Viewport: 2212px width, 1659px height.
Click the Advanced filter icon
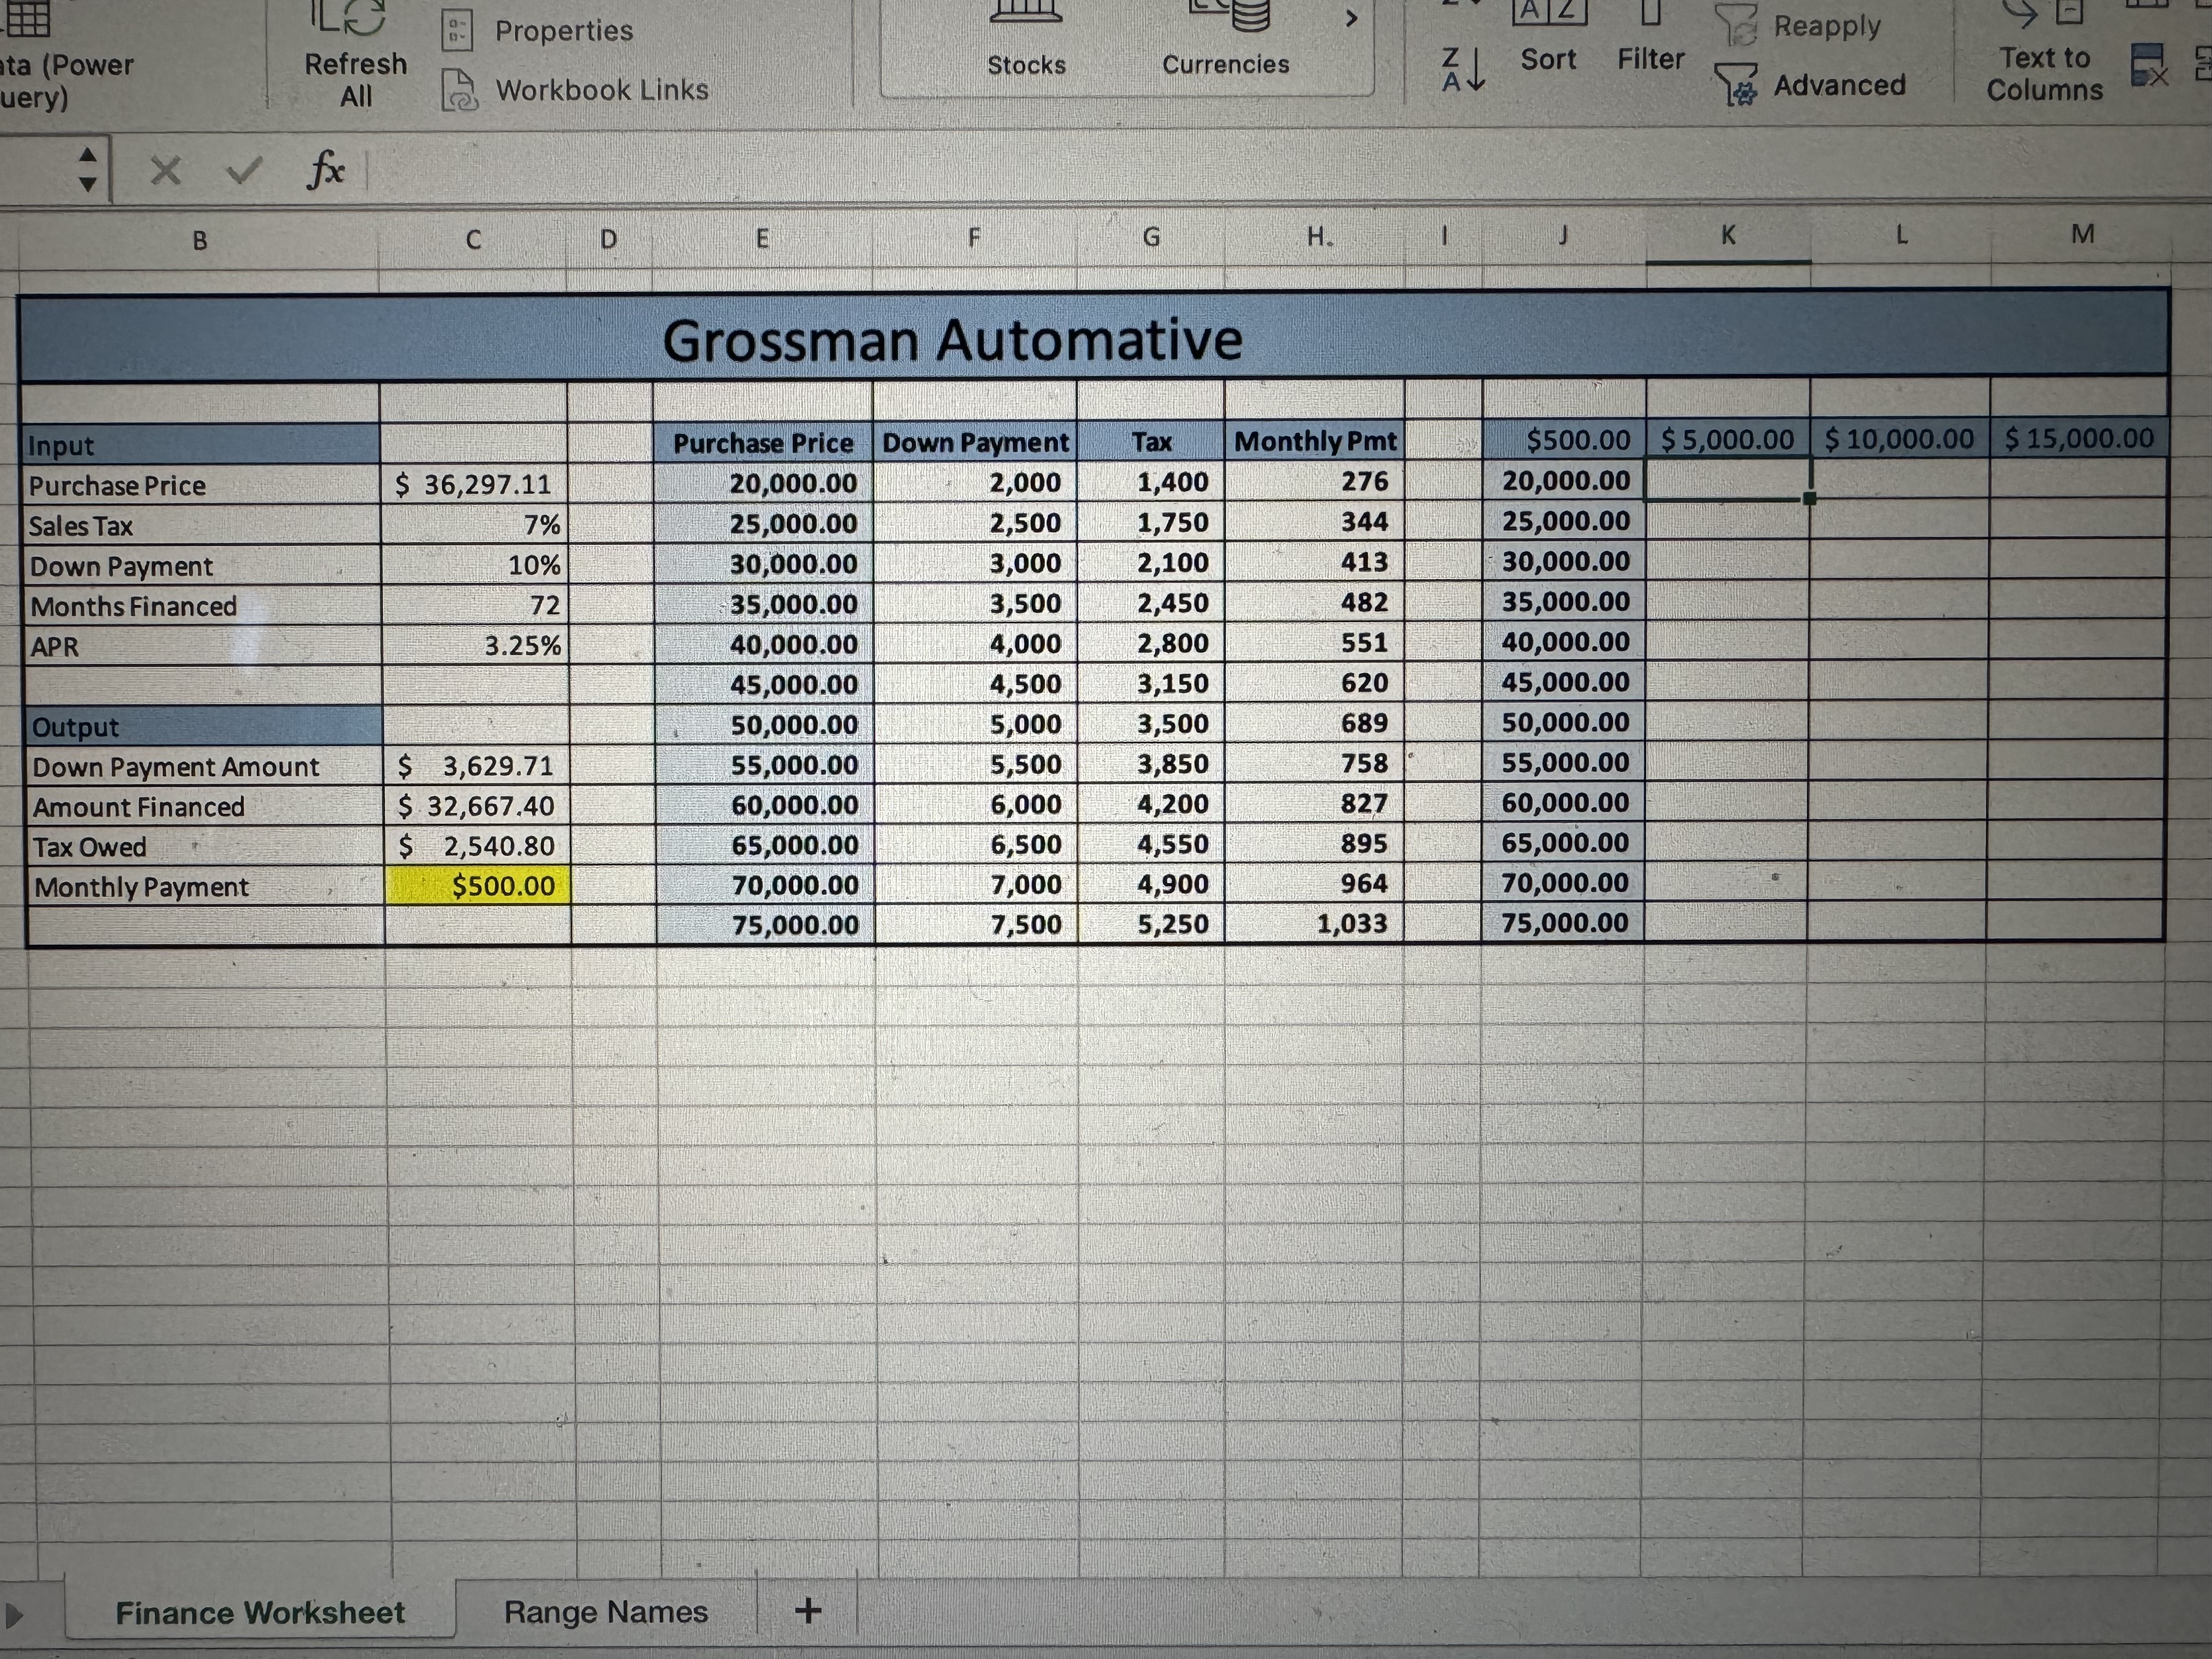(1736, 85)
